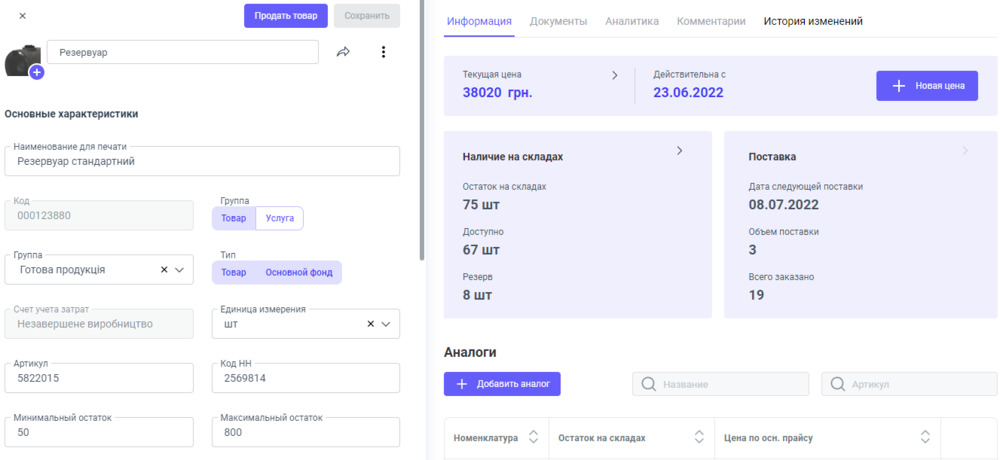Switch to the Документы tab
This screenshot has width=1000, height=460.
point(558,21)
